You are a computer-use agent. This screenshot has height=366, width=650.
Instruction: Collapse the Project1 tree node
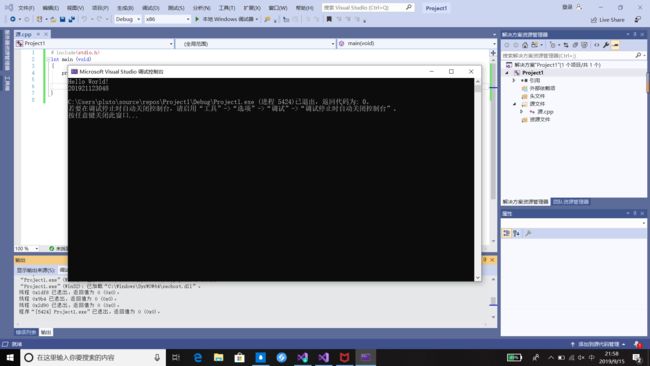point(507,73)
